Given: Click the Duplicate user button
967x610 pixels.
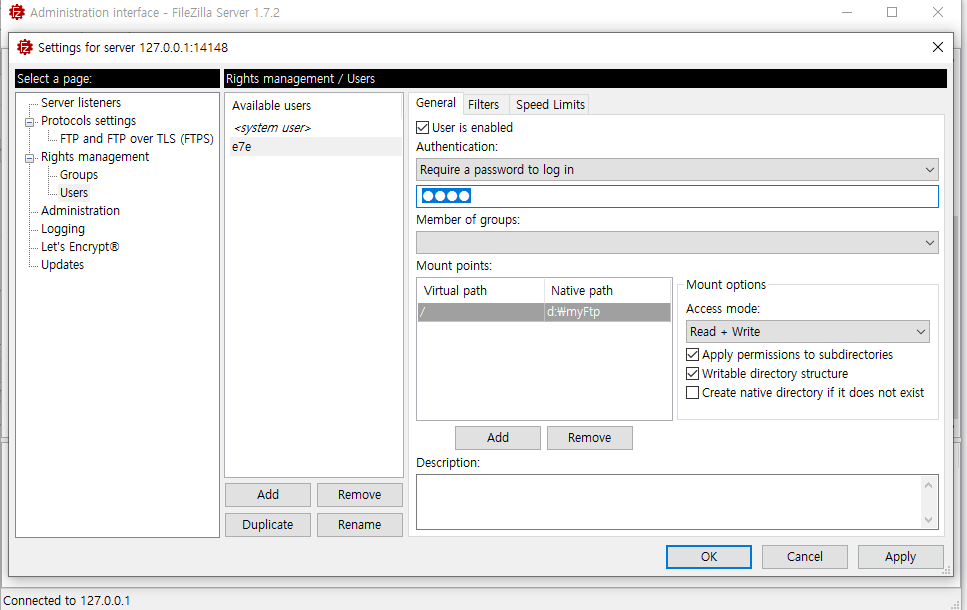Looking at the screenshot, I should point(268,525).
